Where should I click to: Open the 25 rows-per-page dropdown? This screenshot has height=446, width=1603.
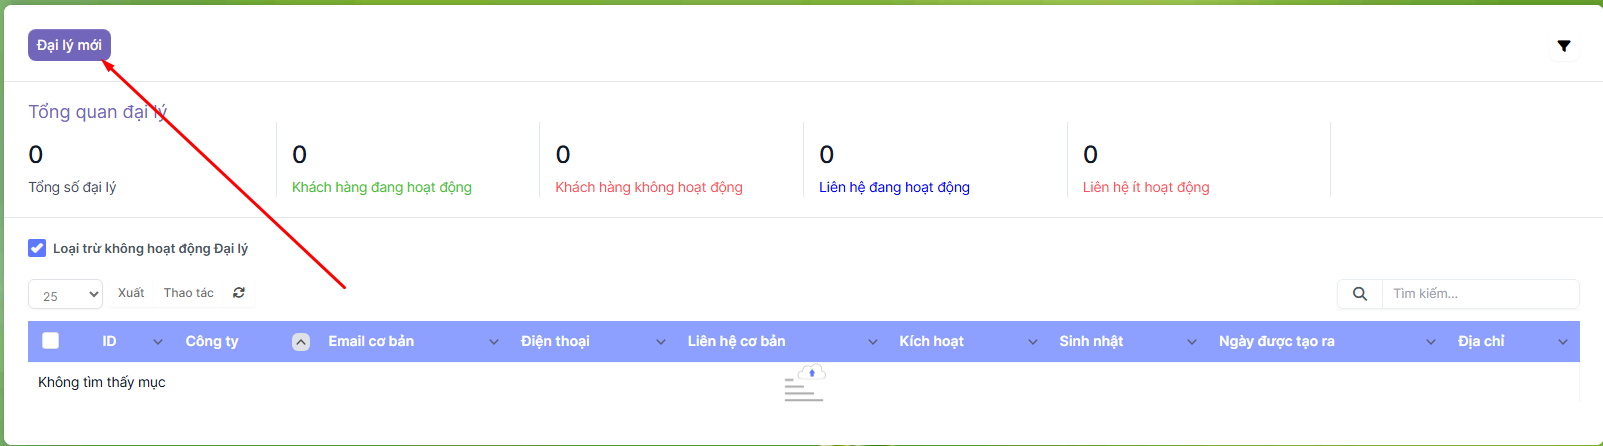coord(66,295)
